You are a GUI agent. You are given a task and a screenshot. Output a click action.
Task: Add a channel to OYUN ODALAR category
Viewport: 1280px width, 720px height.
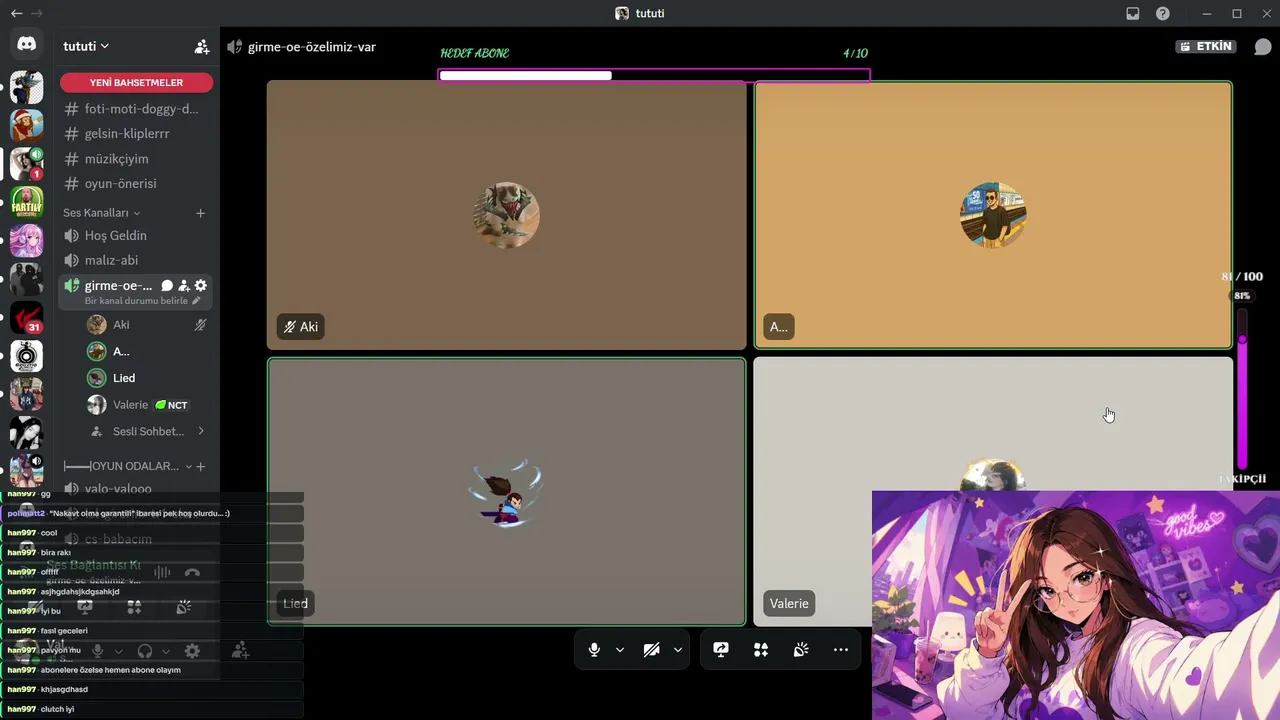coord(200,466)
